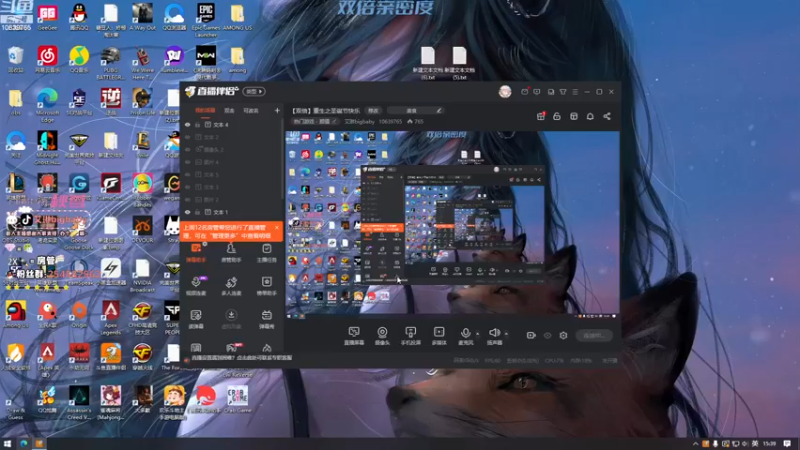The height and width of the screenshot is (450, 800).
Task: Open the quality selector field with pencil
Action: pyautogui.click(x=414, y=110)
